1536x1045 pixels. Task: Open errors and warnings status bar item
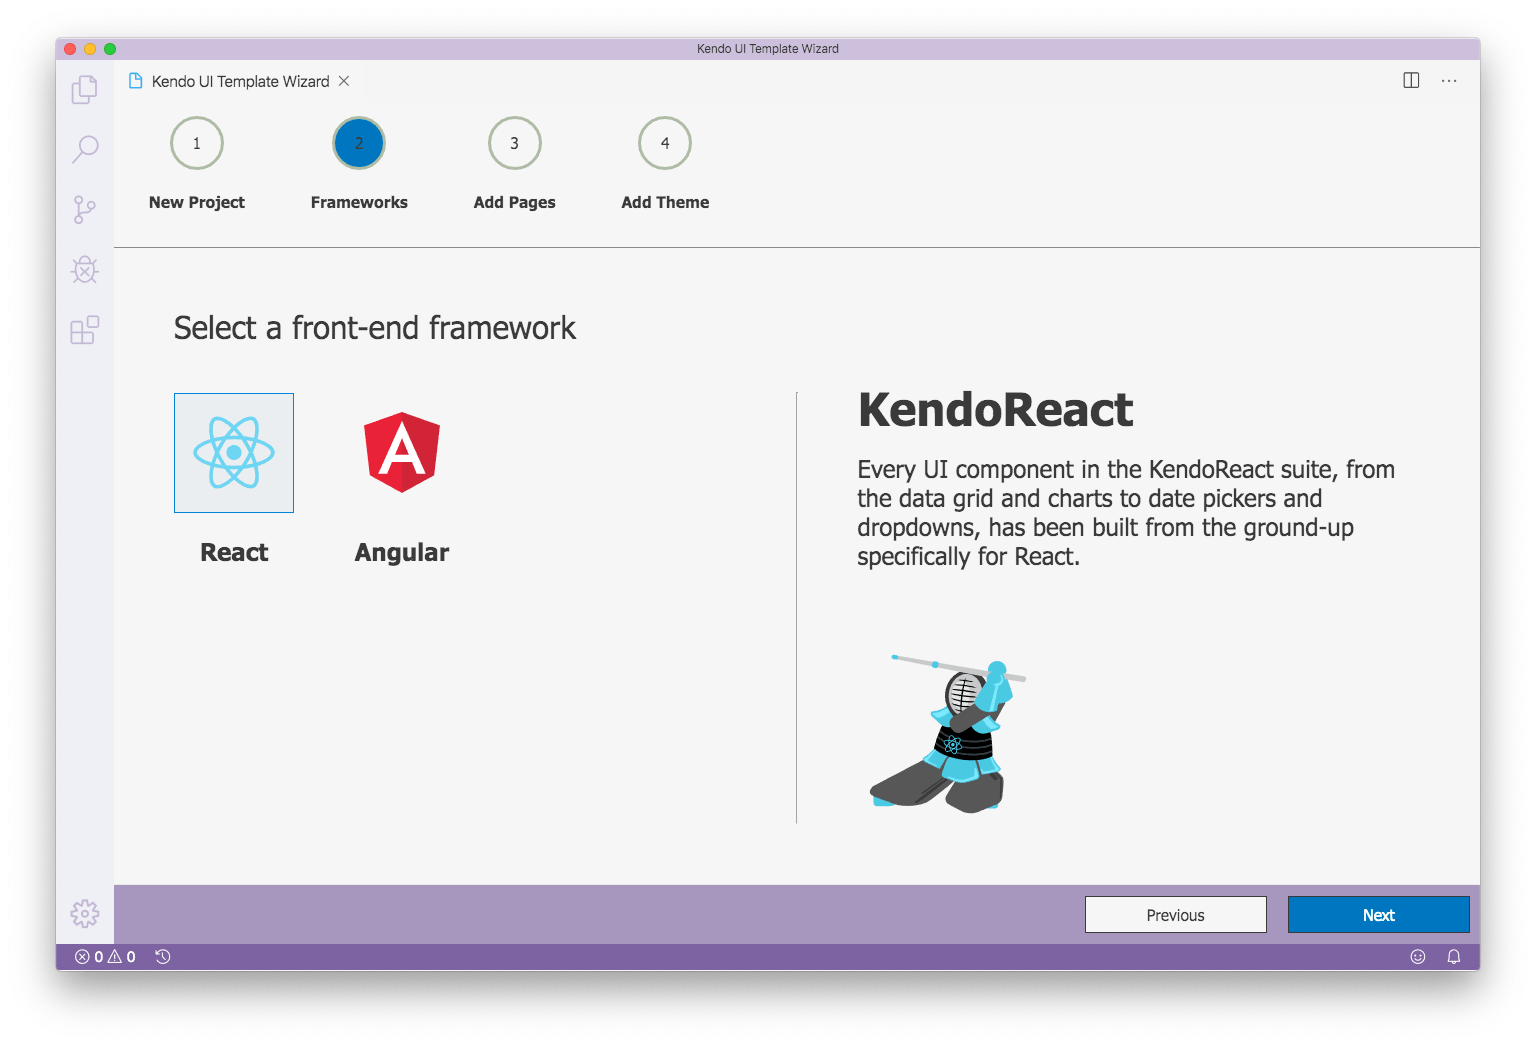106,957
